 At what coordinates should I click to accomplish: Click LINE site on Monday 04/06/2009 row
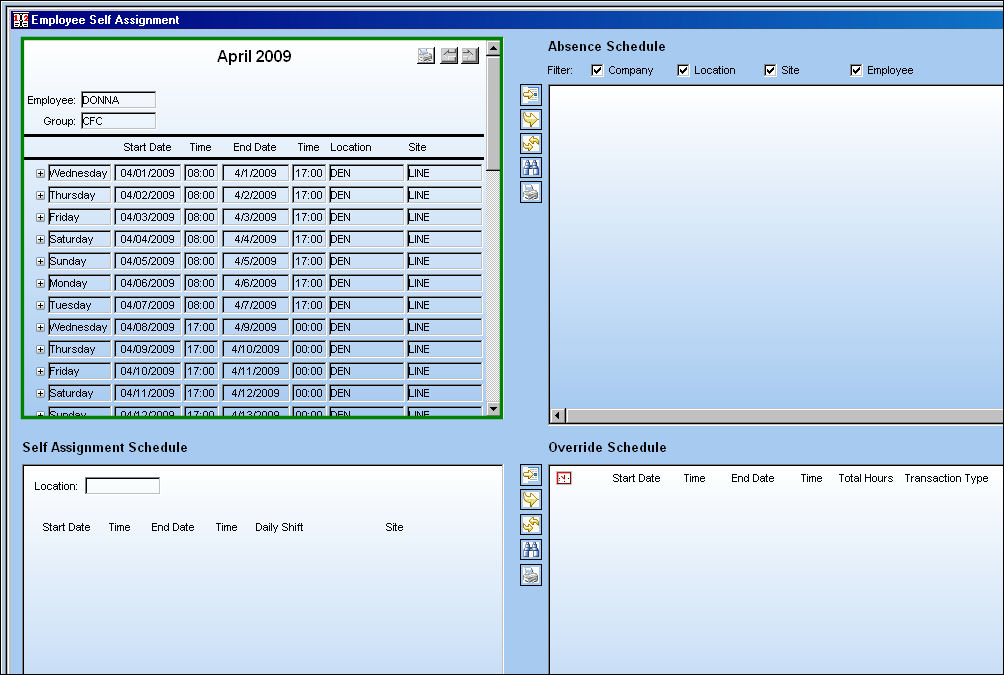coord(444,283)
